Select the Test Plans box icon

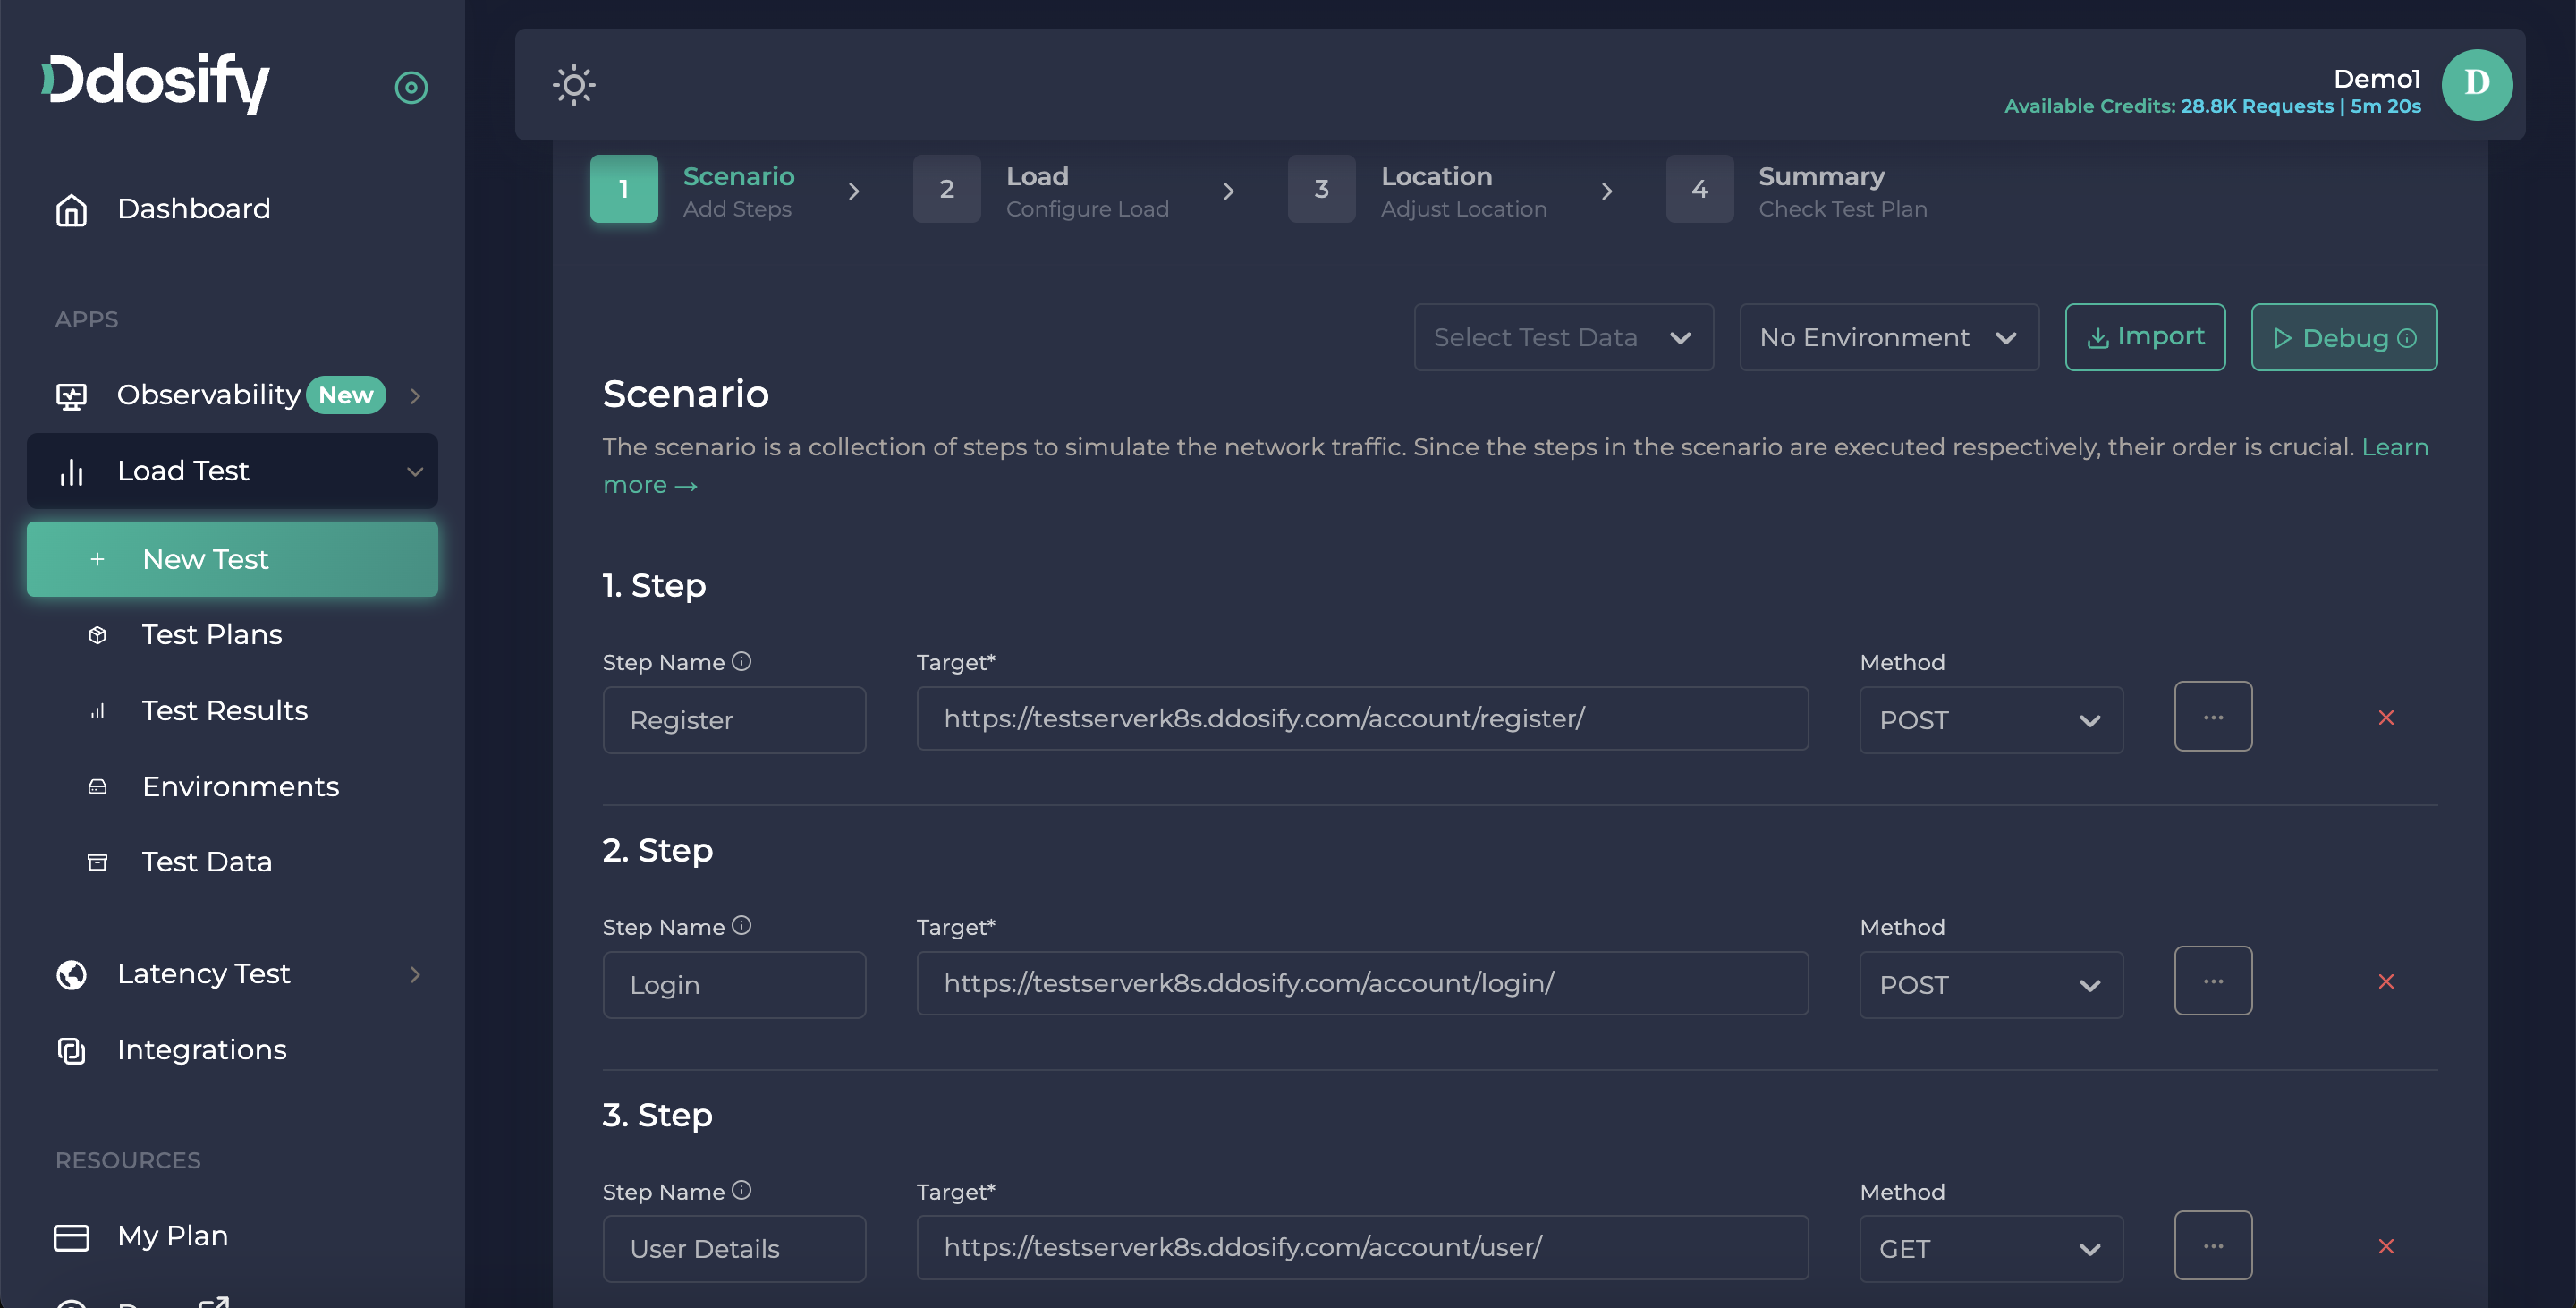[97, 635]
